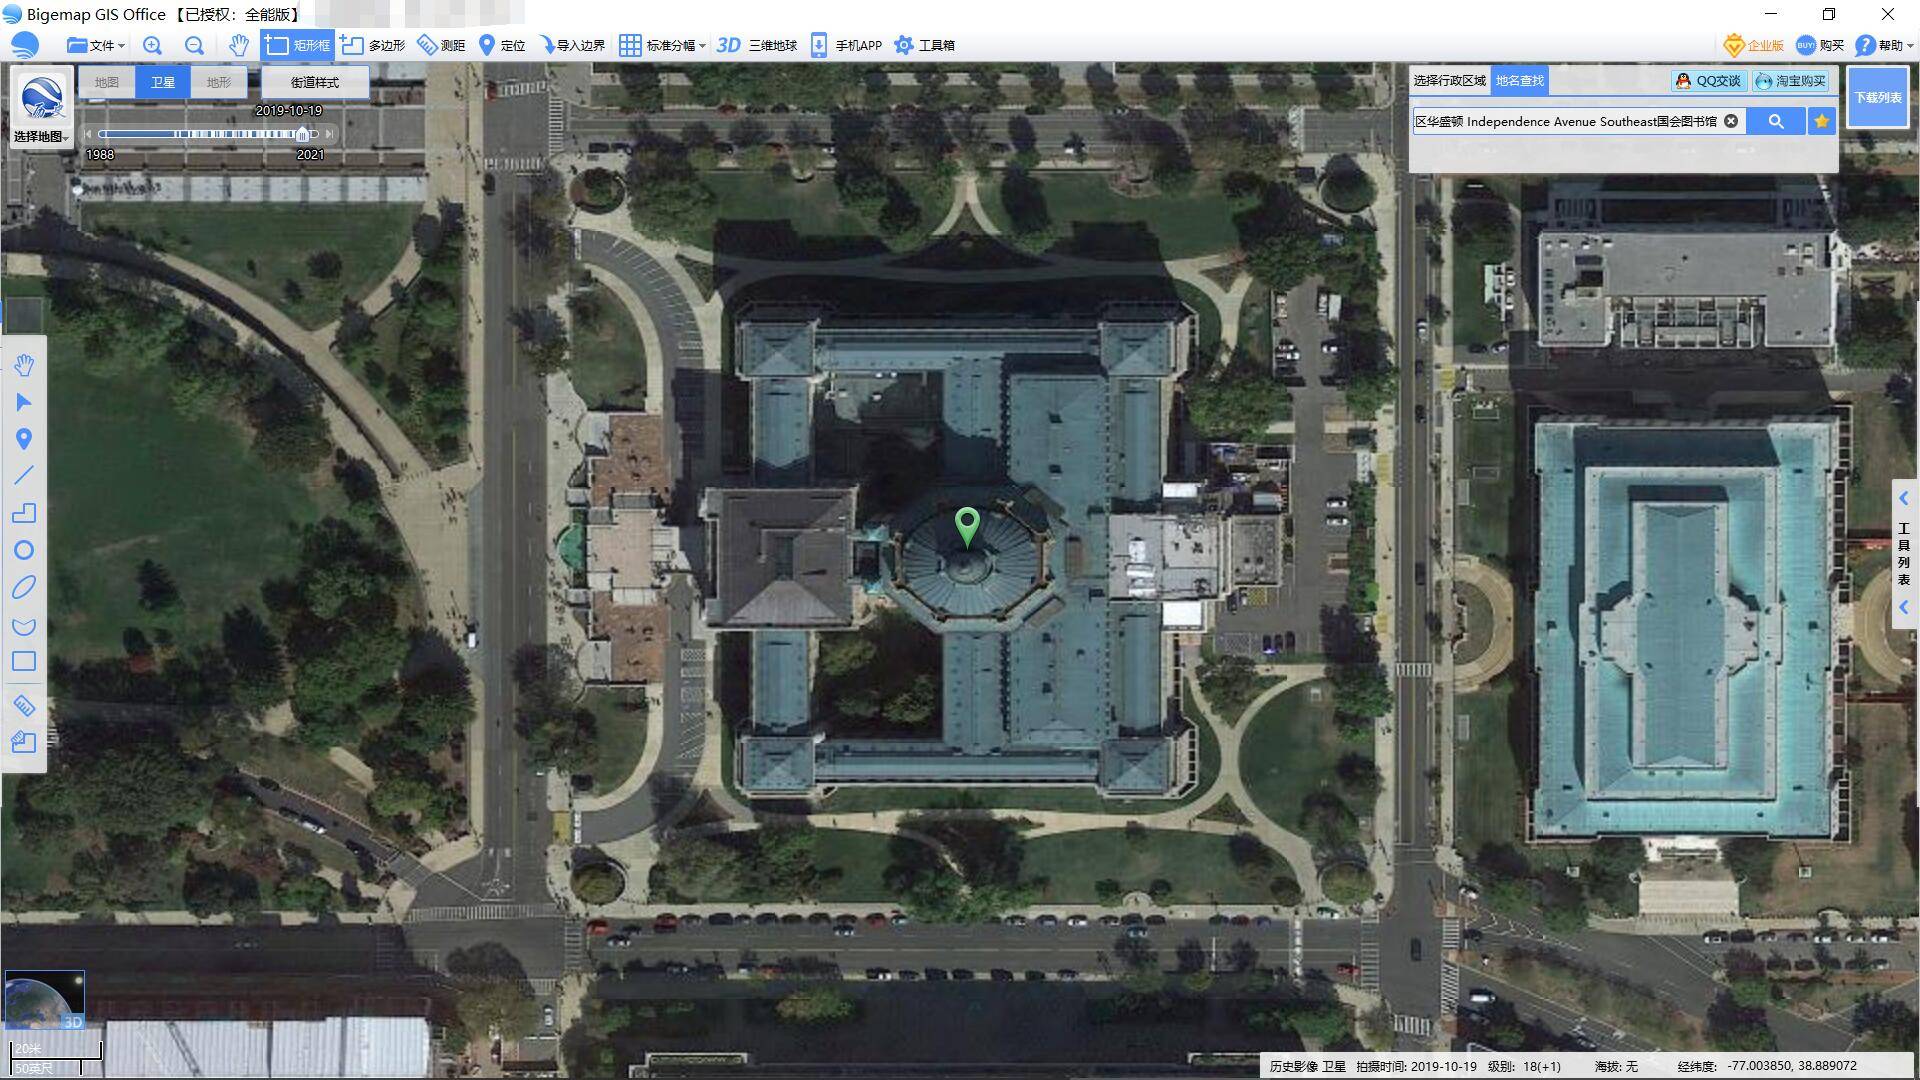
Task: Select the pan hand tool in toolbar
Action: point(238,45)
